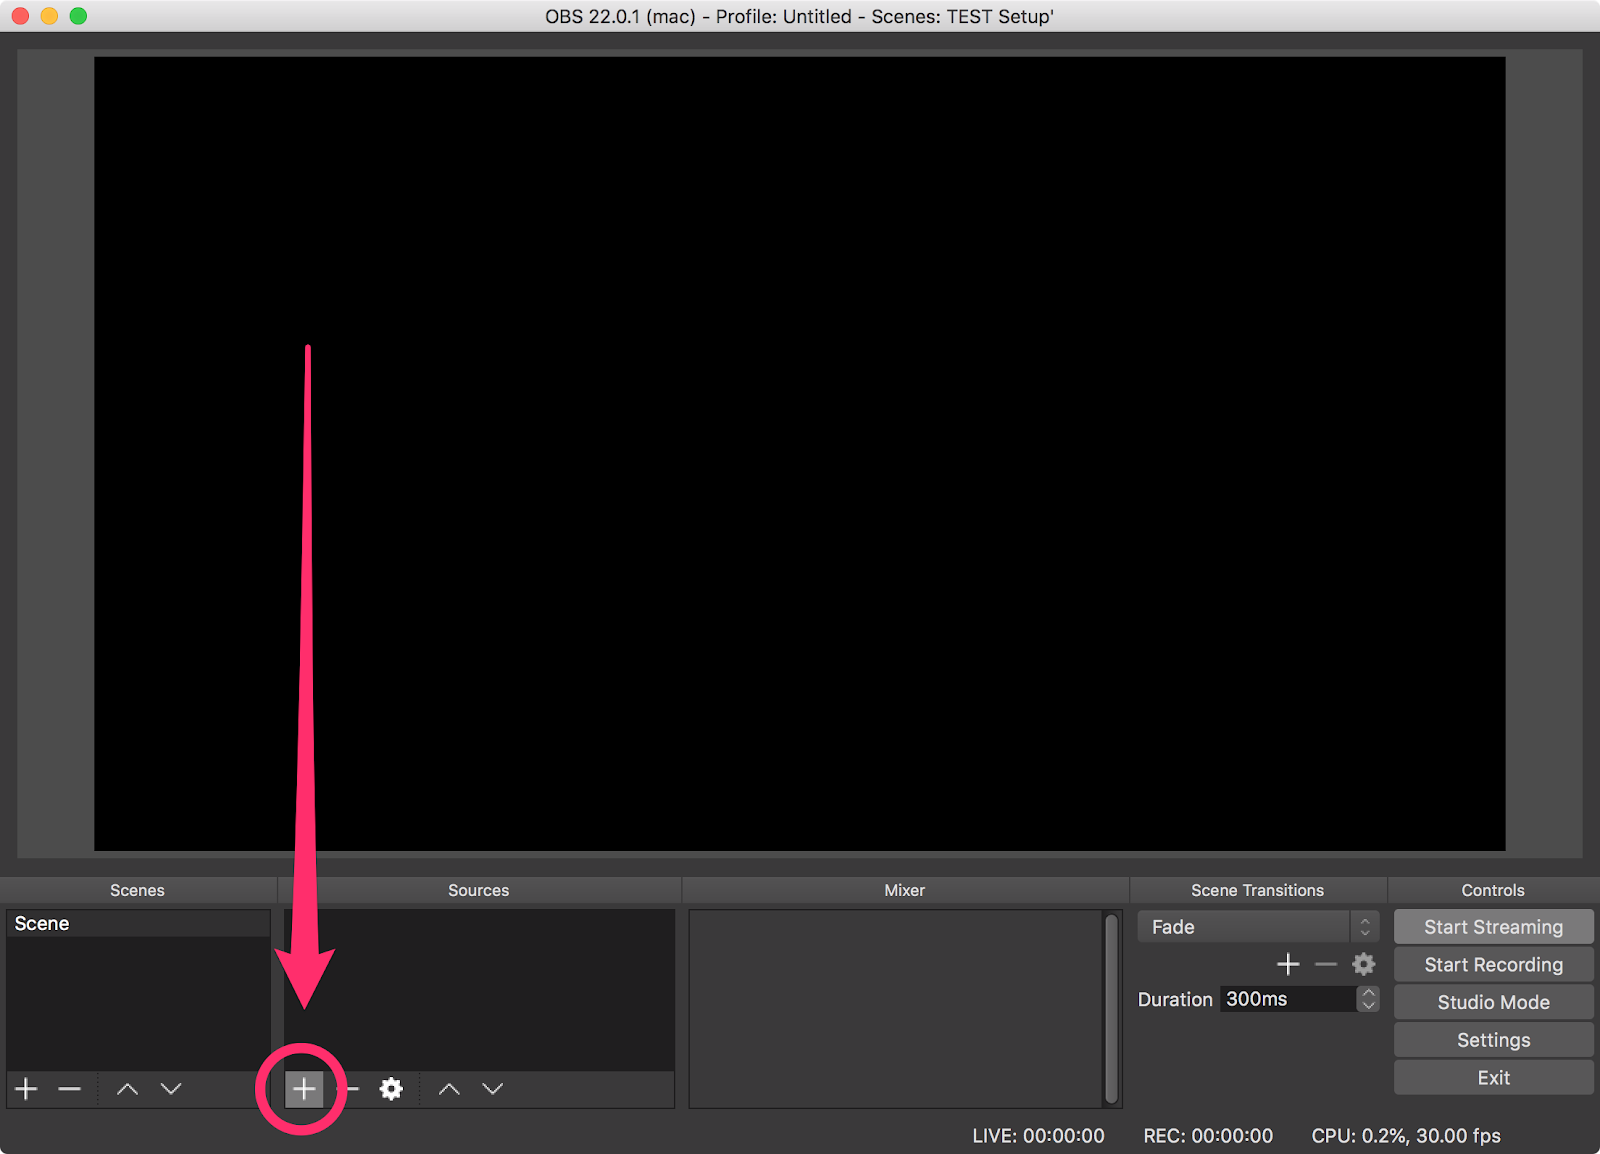Remove selected scene with minus icon
The width and height of the screenshot is (1600, 1154).
(x=69, y=1089)
